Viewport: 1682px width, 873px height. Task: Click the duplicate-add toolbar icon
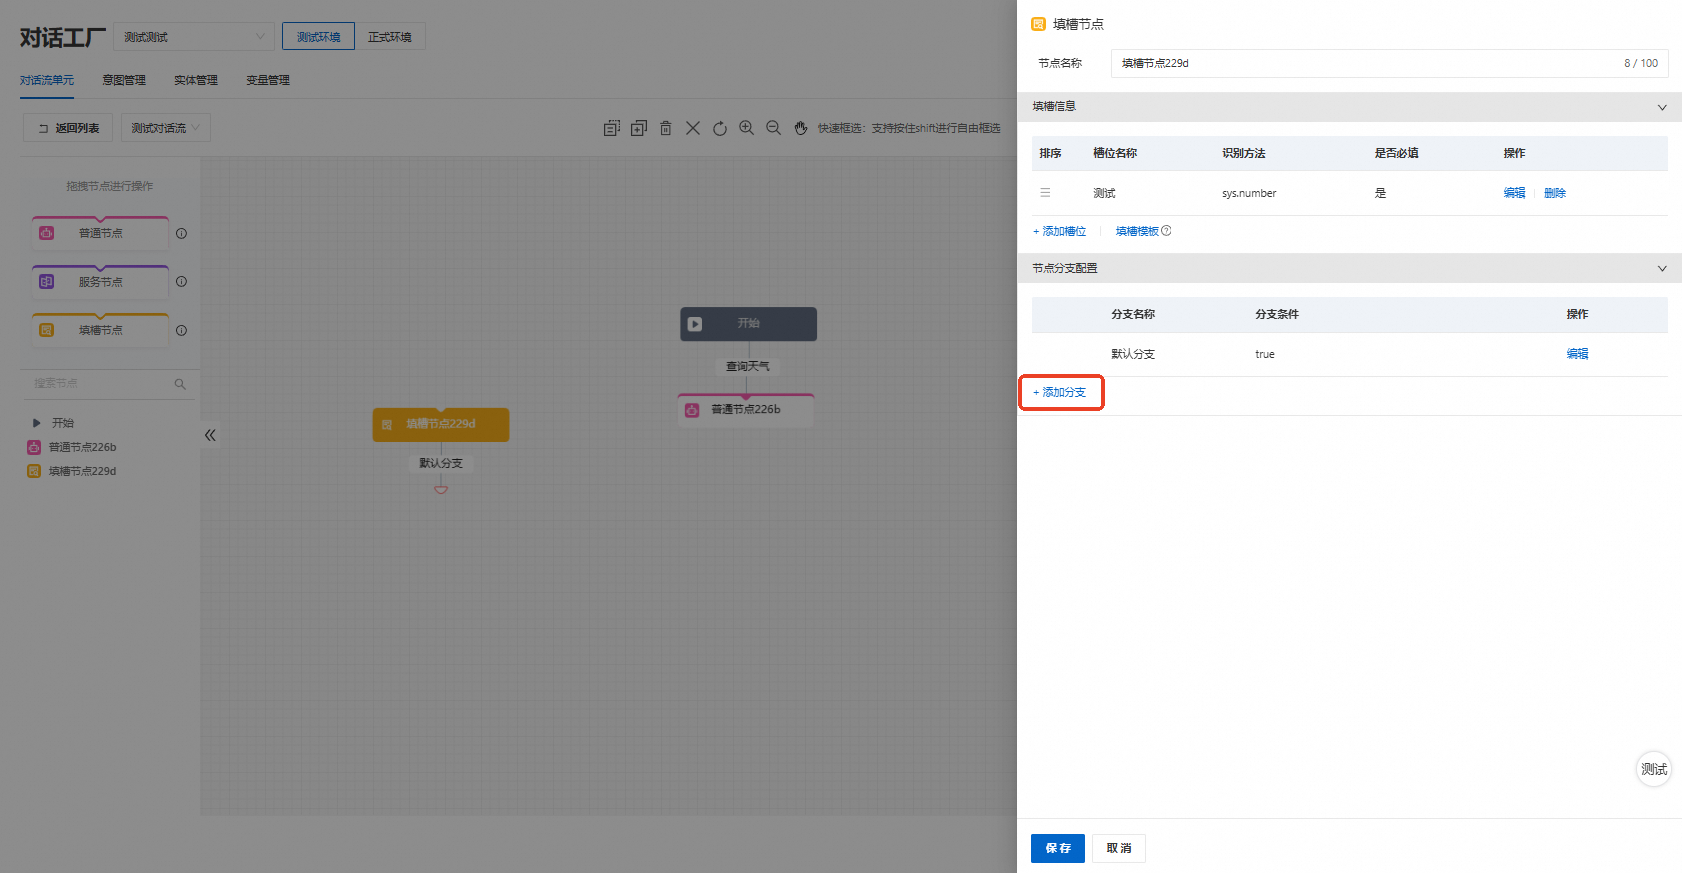[639, 128]
